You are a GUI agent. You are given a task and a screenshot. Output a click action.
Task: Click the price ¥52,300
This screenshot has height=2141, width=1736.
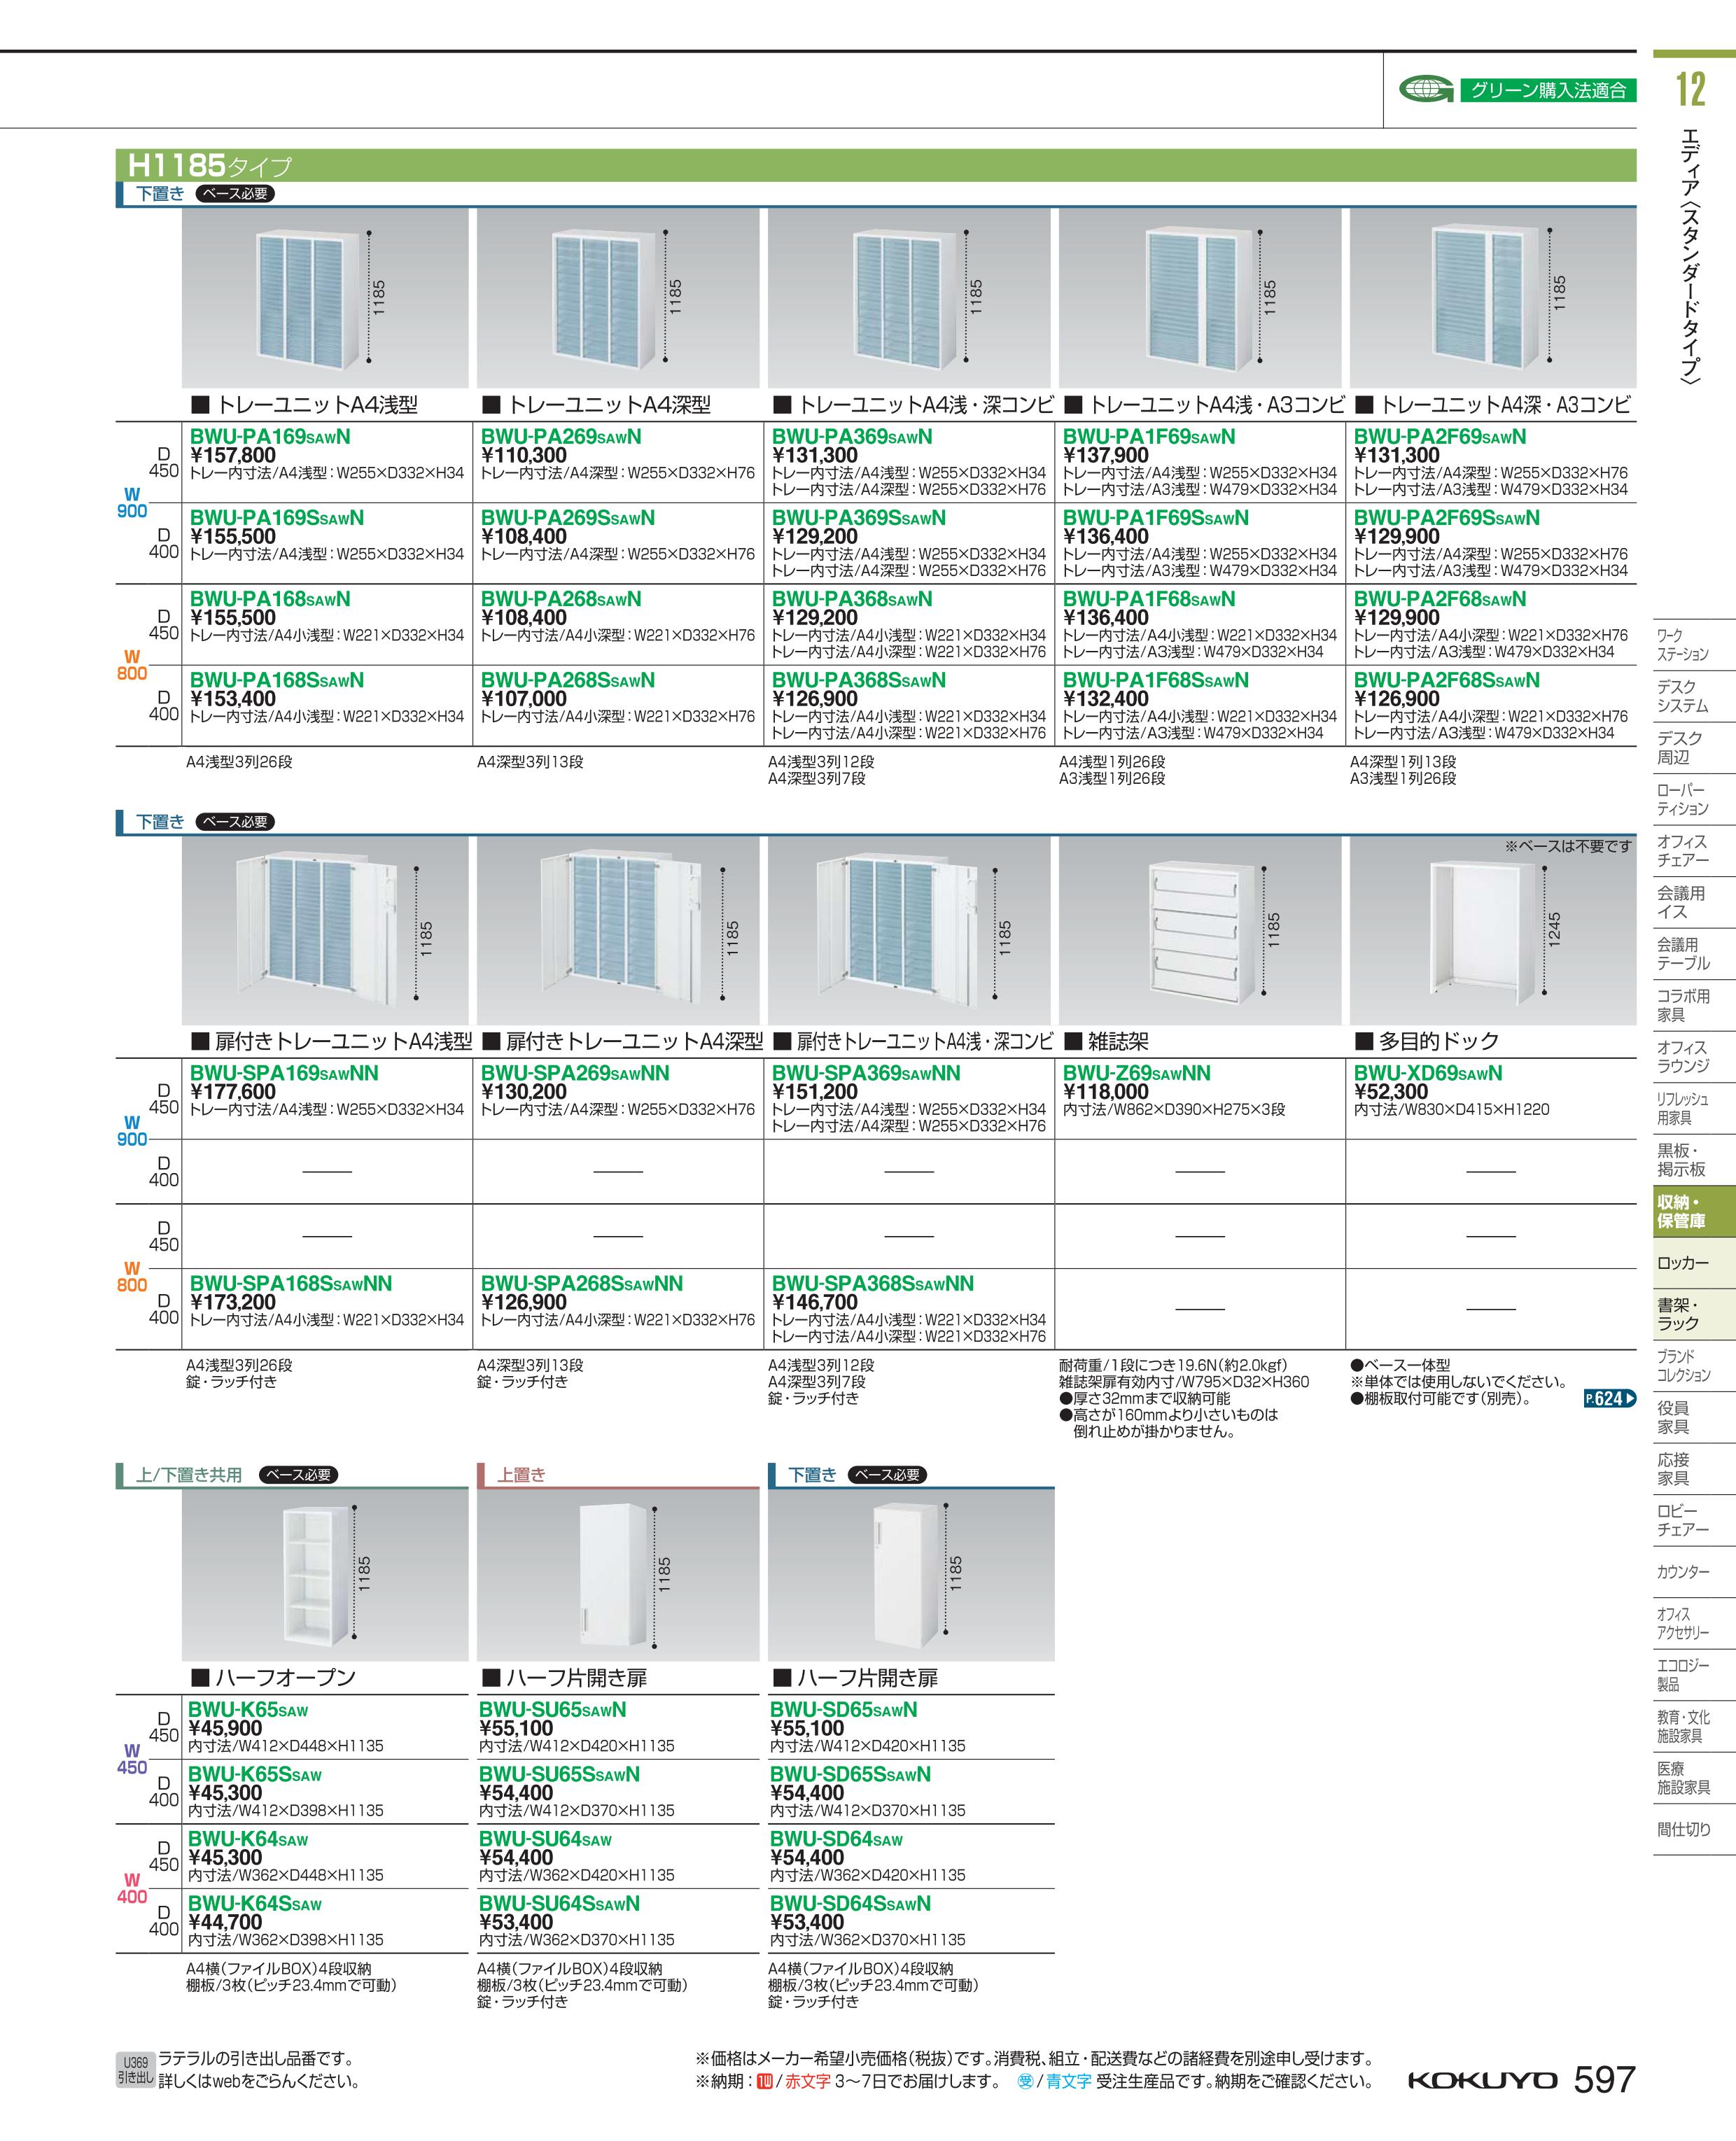coord(1391,1092)
